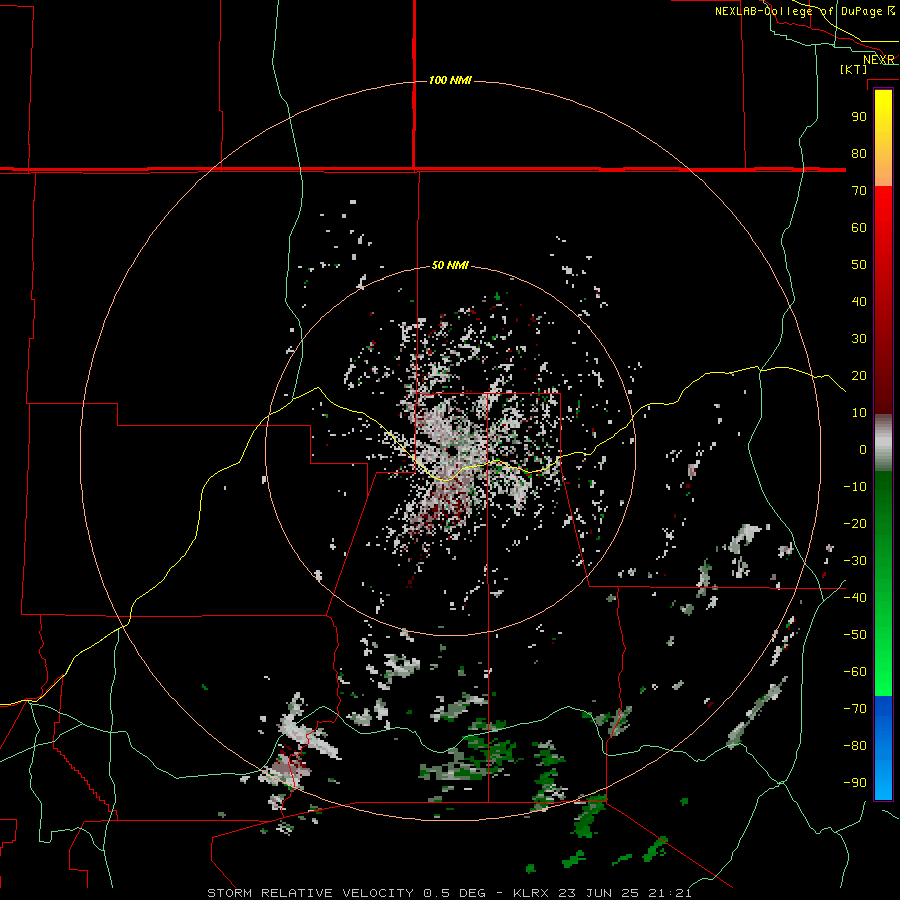Viewport: 900px width, 900px height.
Task: Click the NEXLAB-College of DuPage header text
Action: pos(798,11)
